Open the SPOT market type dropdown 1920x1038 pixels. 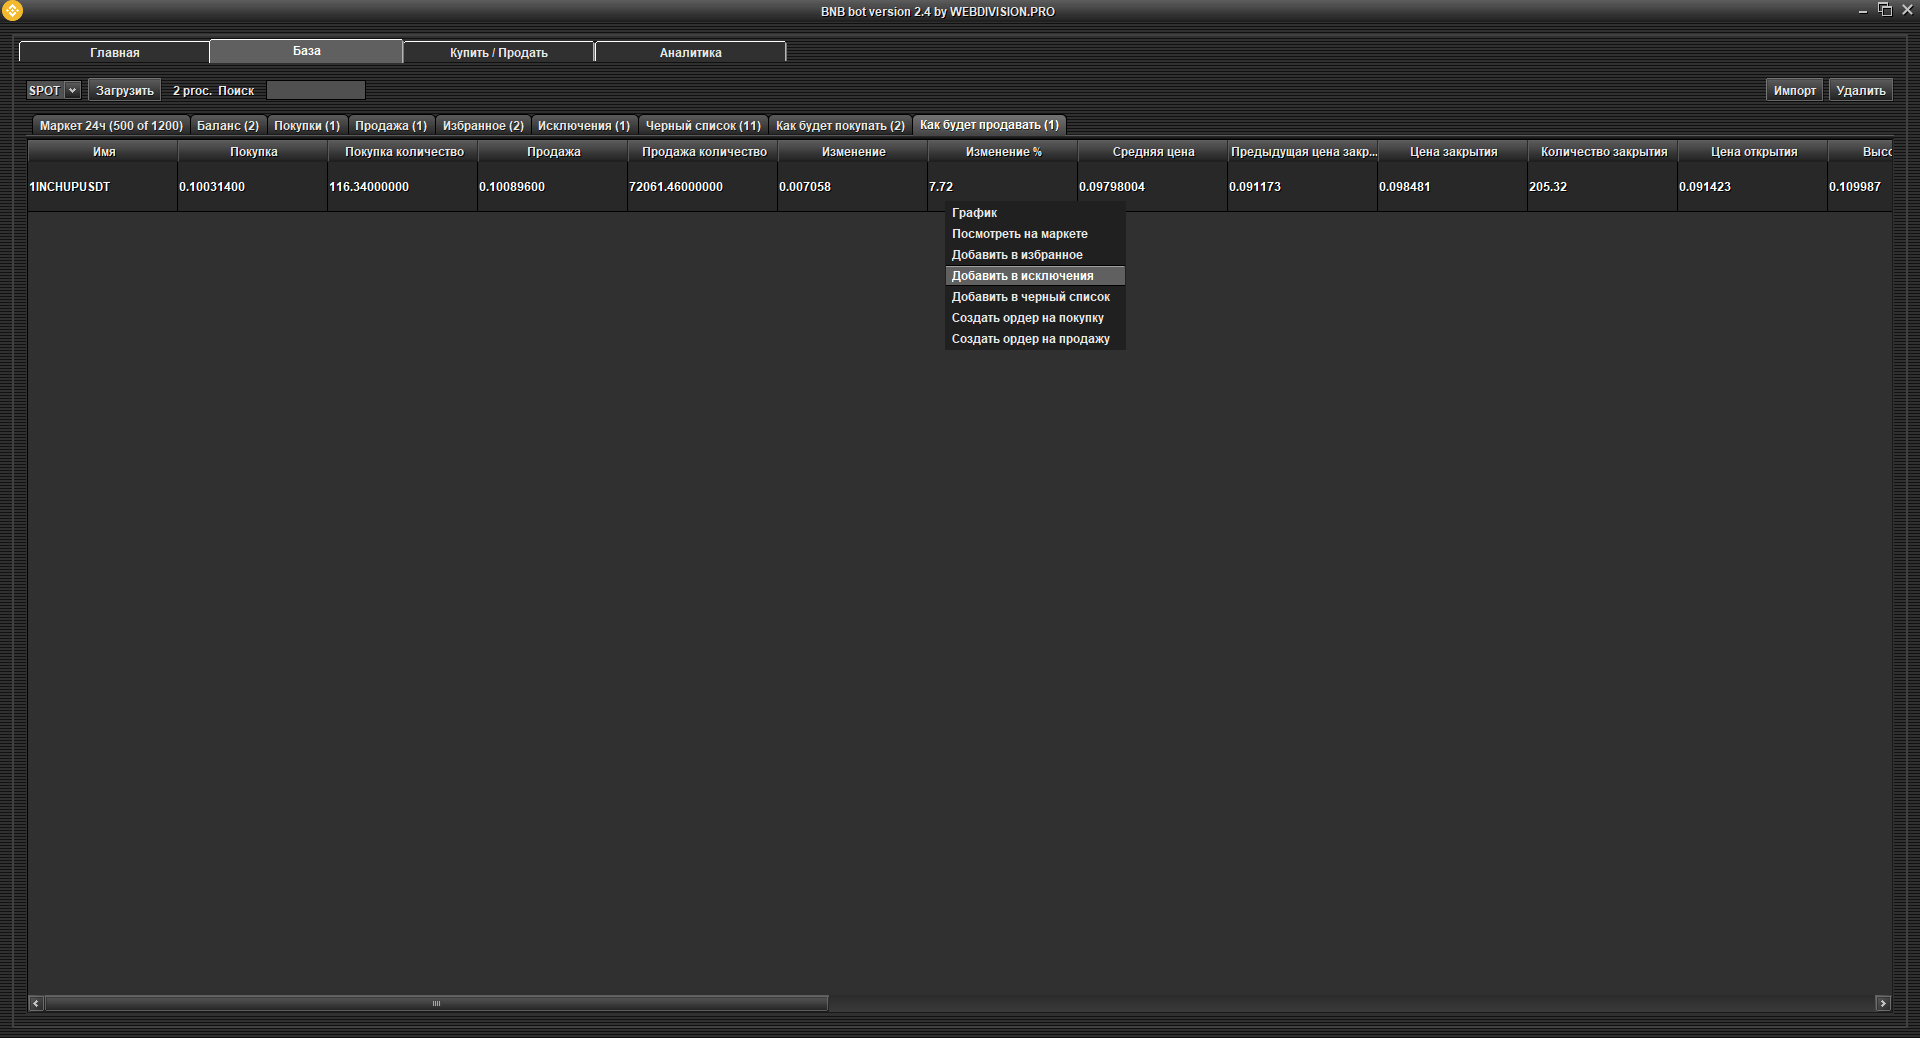53,90
